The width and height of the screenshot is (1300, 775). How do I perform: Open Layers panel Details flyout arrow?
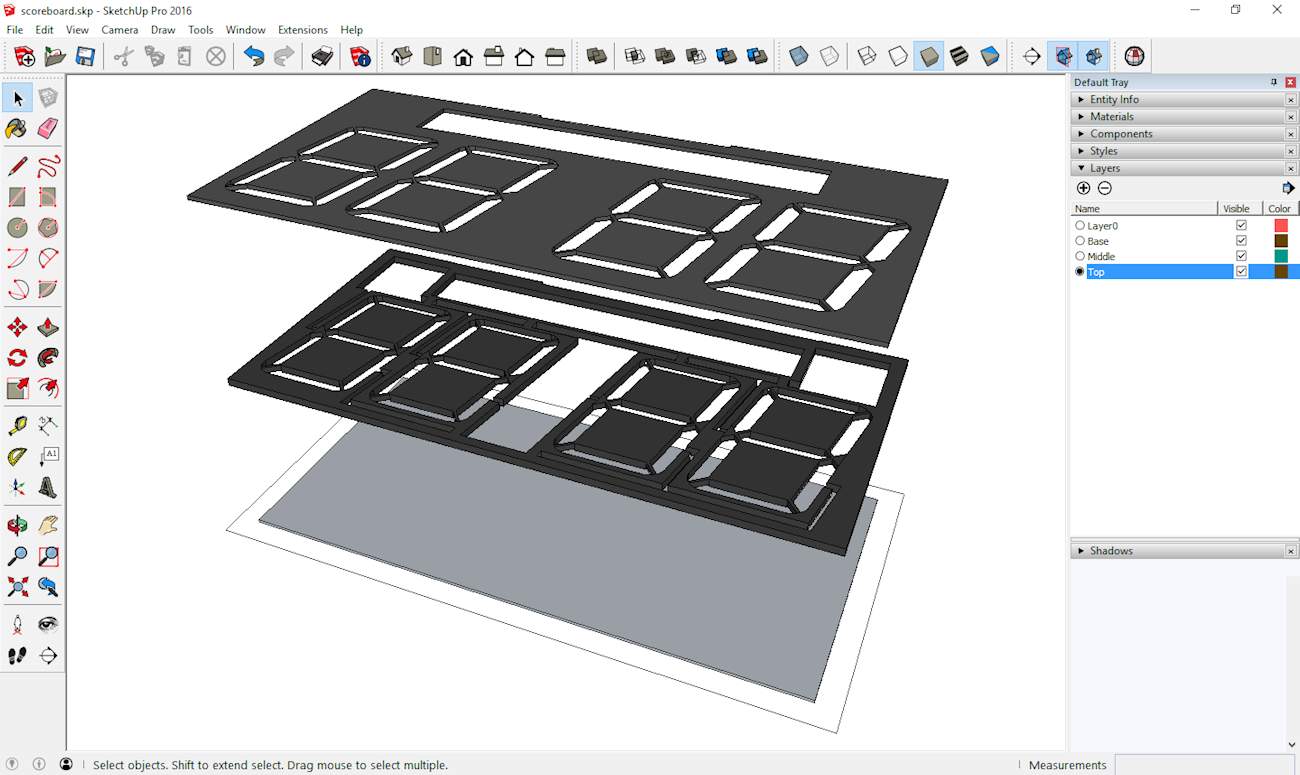tap(1288, 188)
